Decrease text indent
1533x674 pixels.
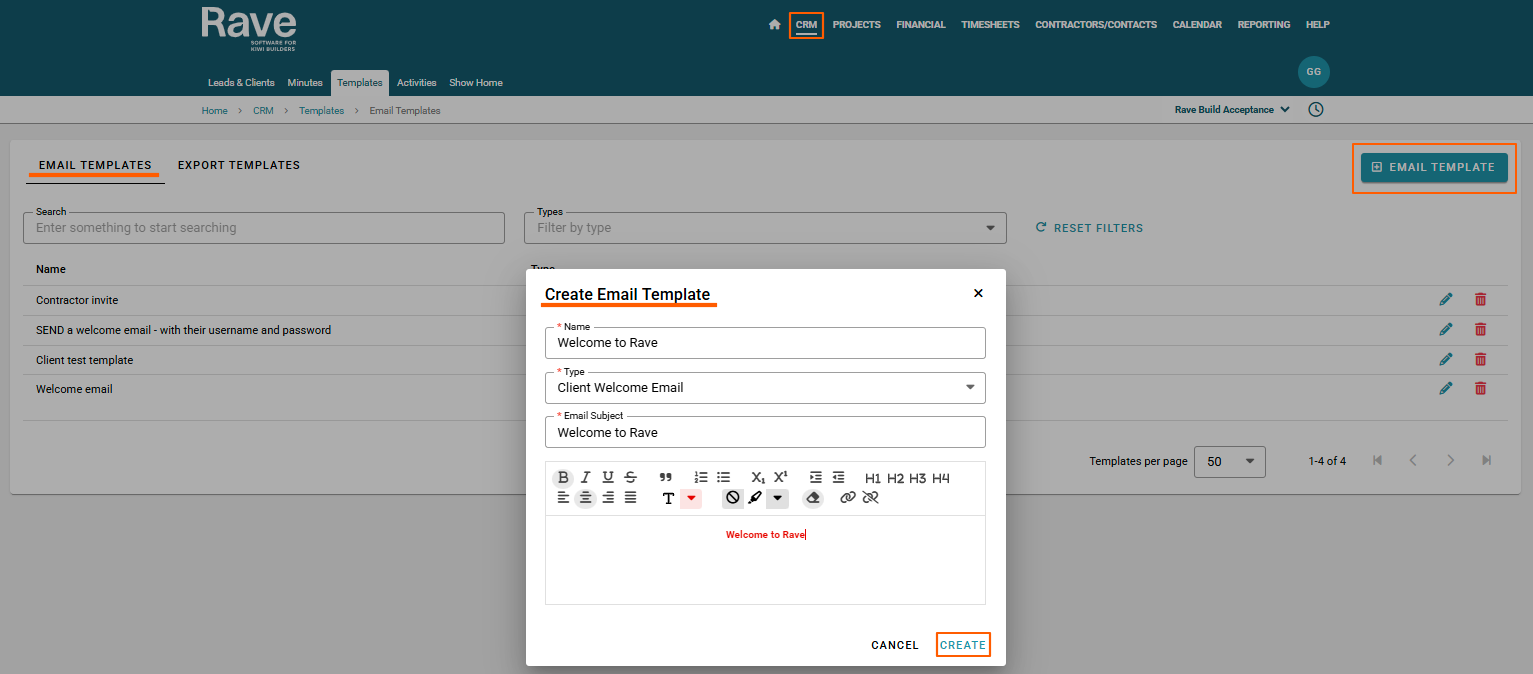pyautogui.click(x=838, y=478)
